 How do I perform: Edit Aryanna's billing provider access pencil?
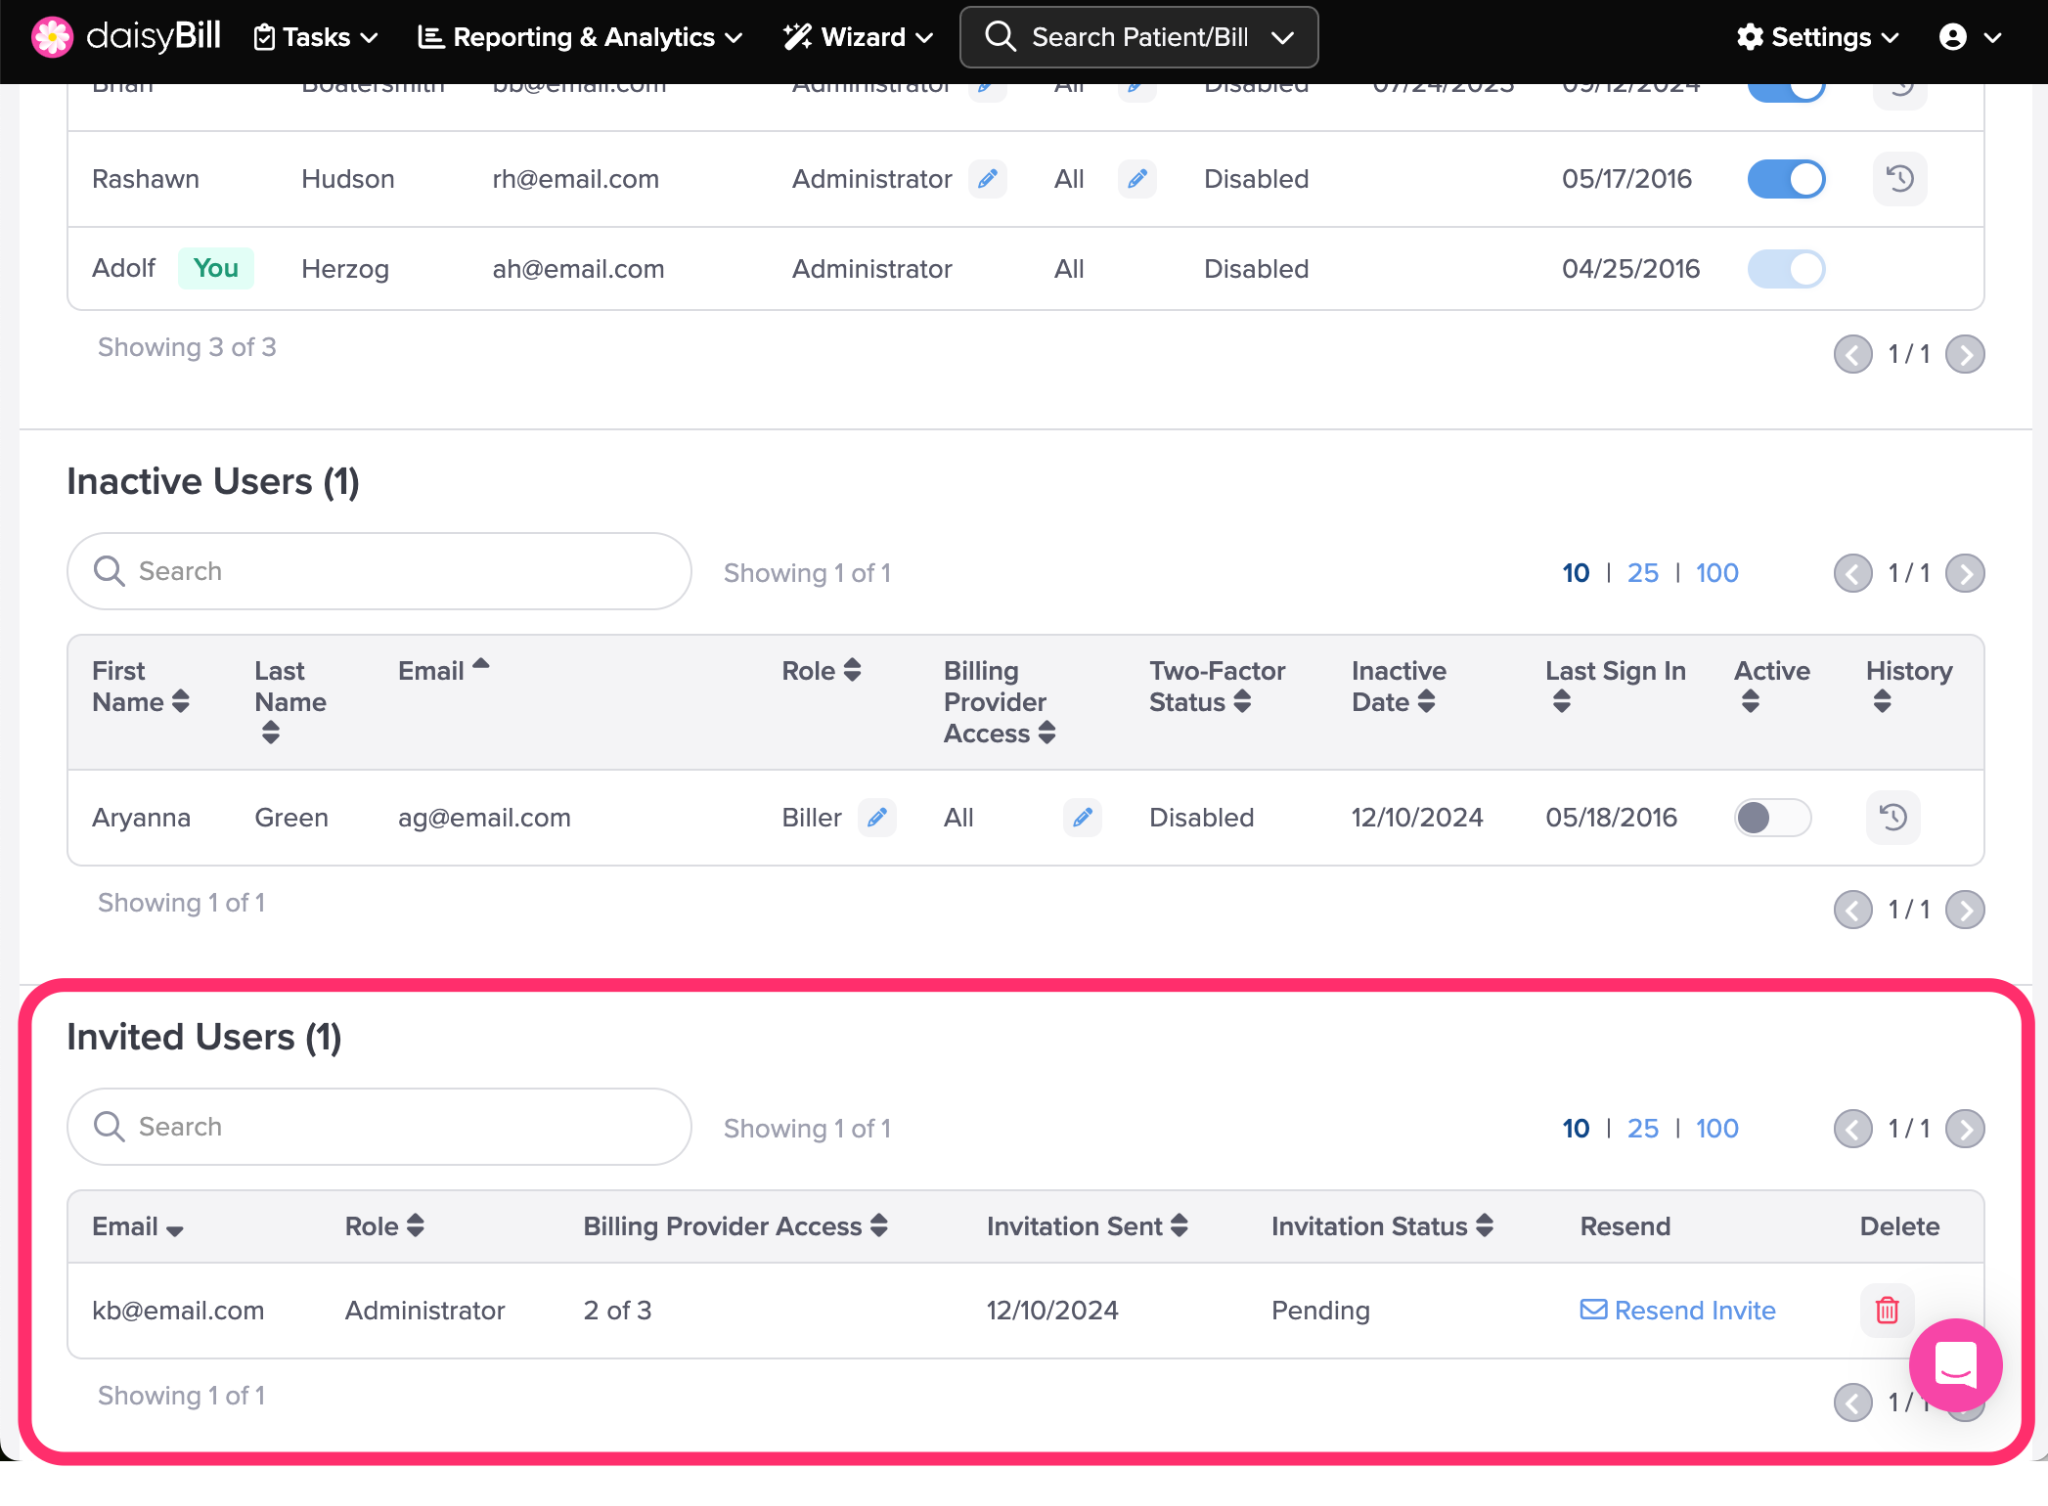click(1082, 818)
